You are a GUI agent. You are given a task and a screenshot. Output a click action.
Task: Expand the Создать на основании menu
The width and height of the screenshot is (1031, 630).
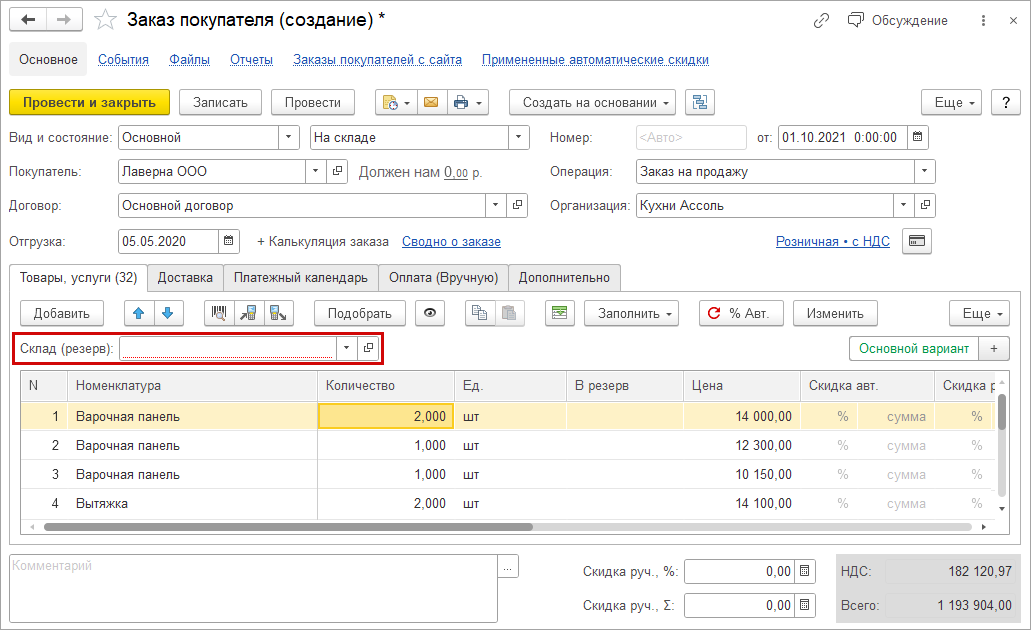tap(592, 102)
